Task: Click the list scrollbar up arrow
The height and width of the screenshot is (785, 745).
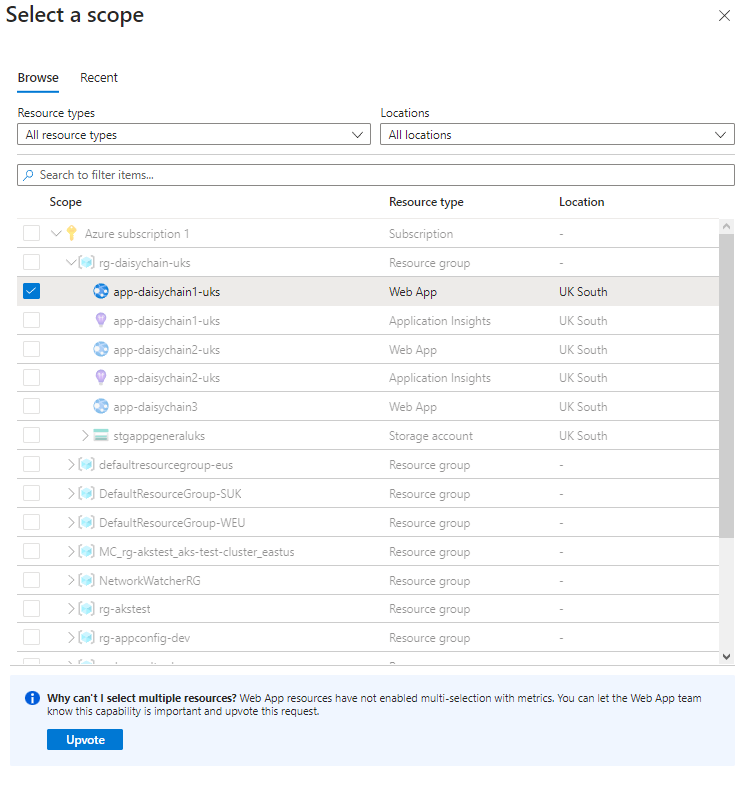Action: point(726,226)
